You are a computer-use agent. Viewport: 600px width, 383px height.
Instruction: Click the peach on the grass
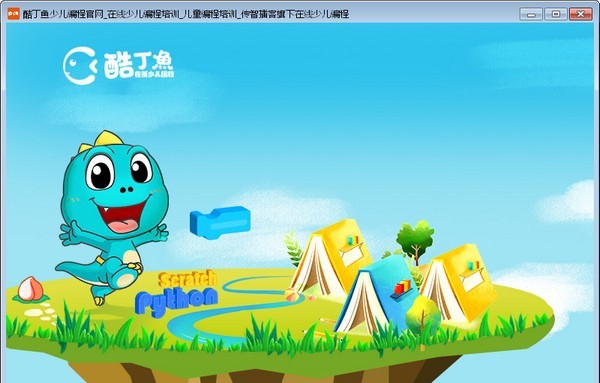point(30,290)
